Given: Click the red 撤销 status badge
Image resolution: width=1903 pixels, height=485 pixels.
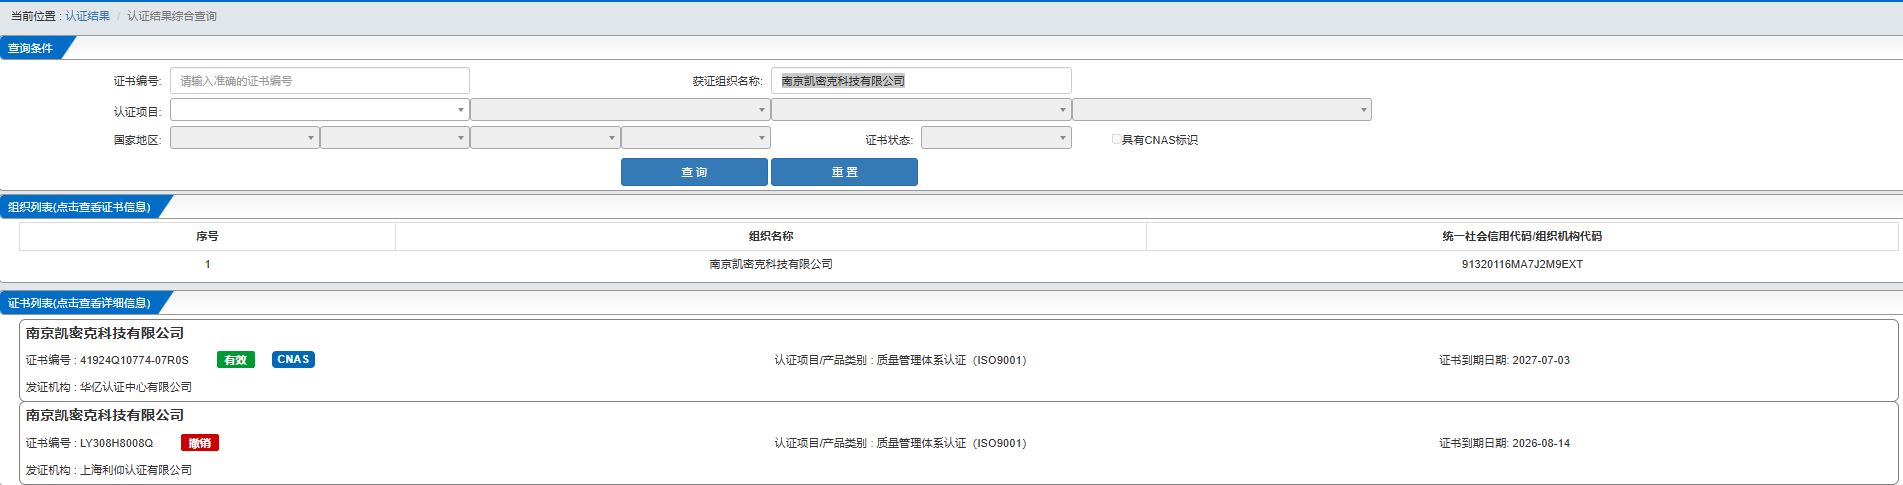Looking at the screenshot, I should pos(200,443).
